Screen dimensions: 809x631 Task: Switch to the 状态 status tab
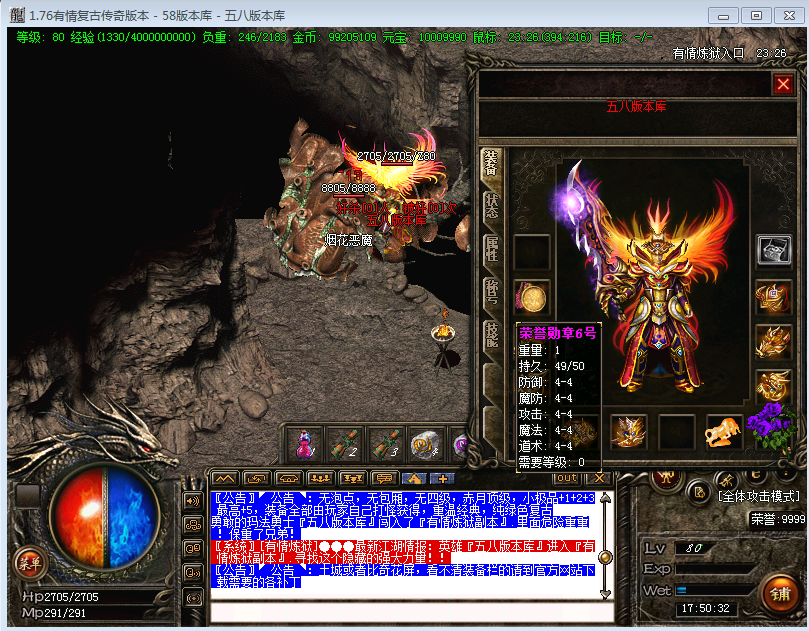pyautogui.click(x=491, y=206)
